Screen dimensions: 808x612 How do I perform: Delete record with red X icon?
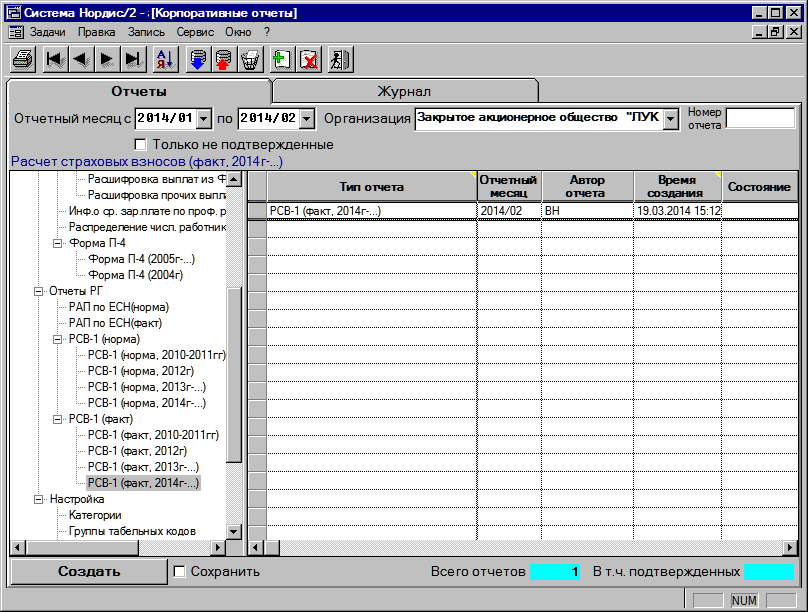tap(309, 59)
